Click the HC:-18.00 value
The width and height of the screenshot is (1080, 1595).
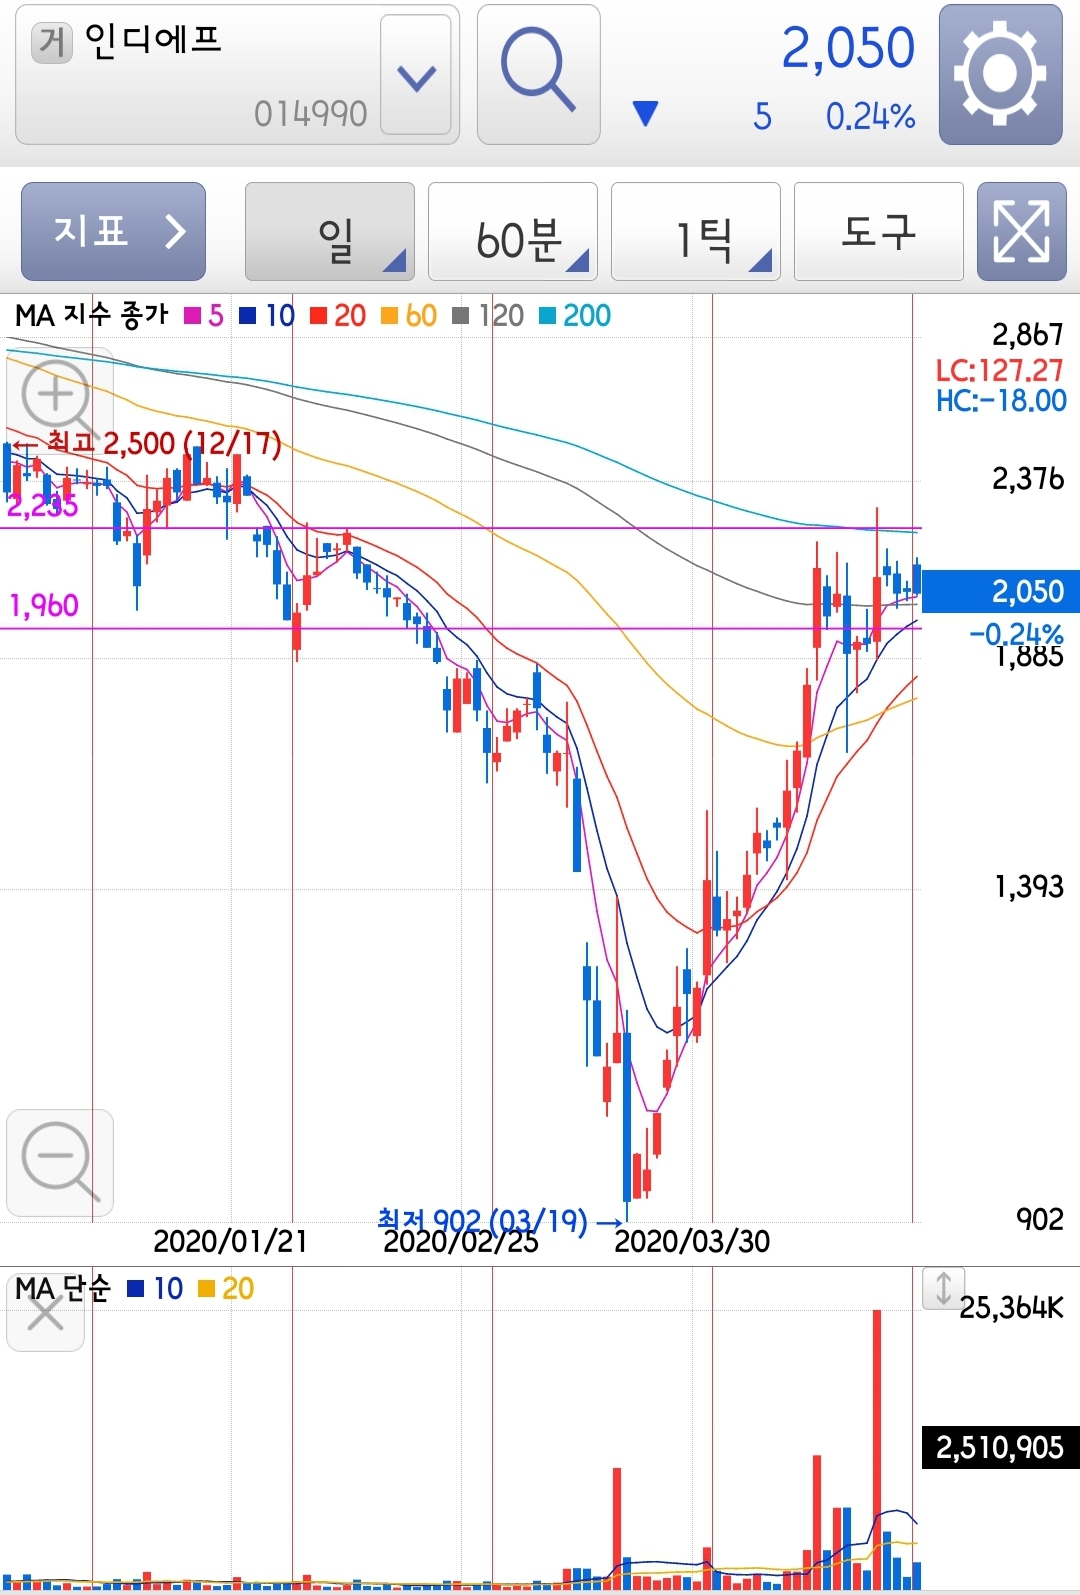(1001, 401)
